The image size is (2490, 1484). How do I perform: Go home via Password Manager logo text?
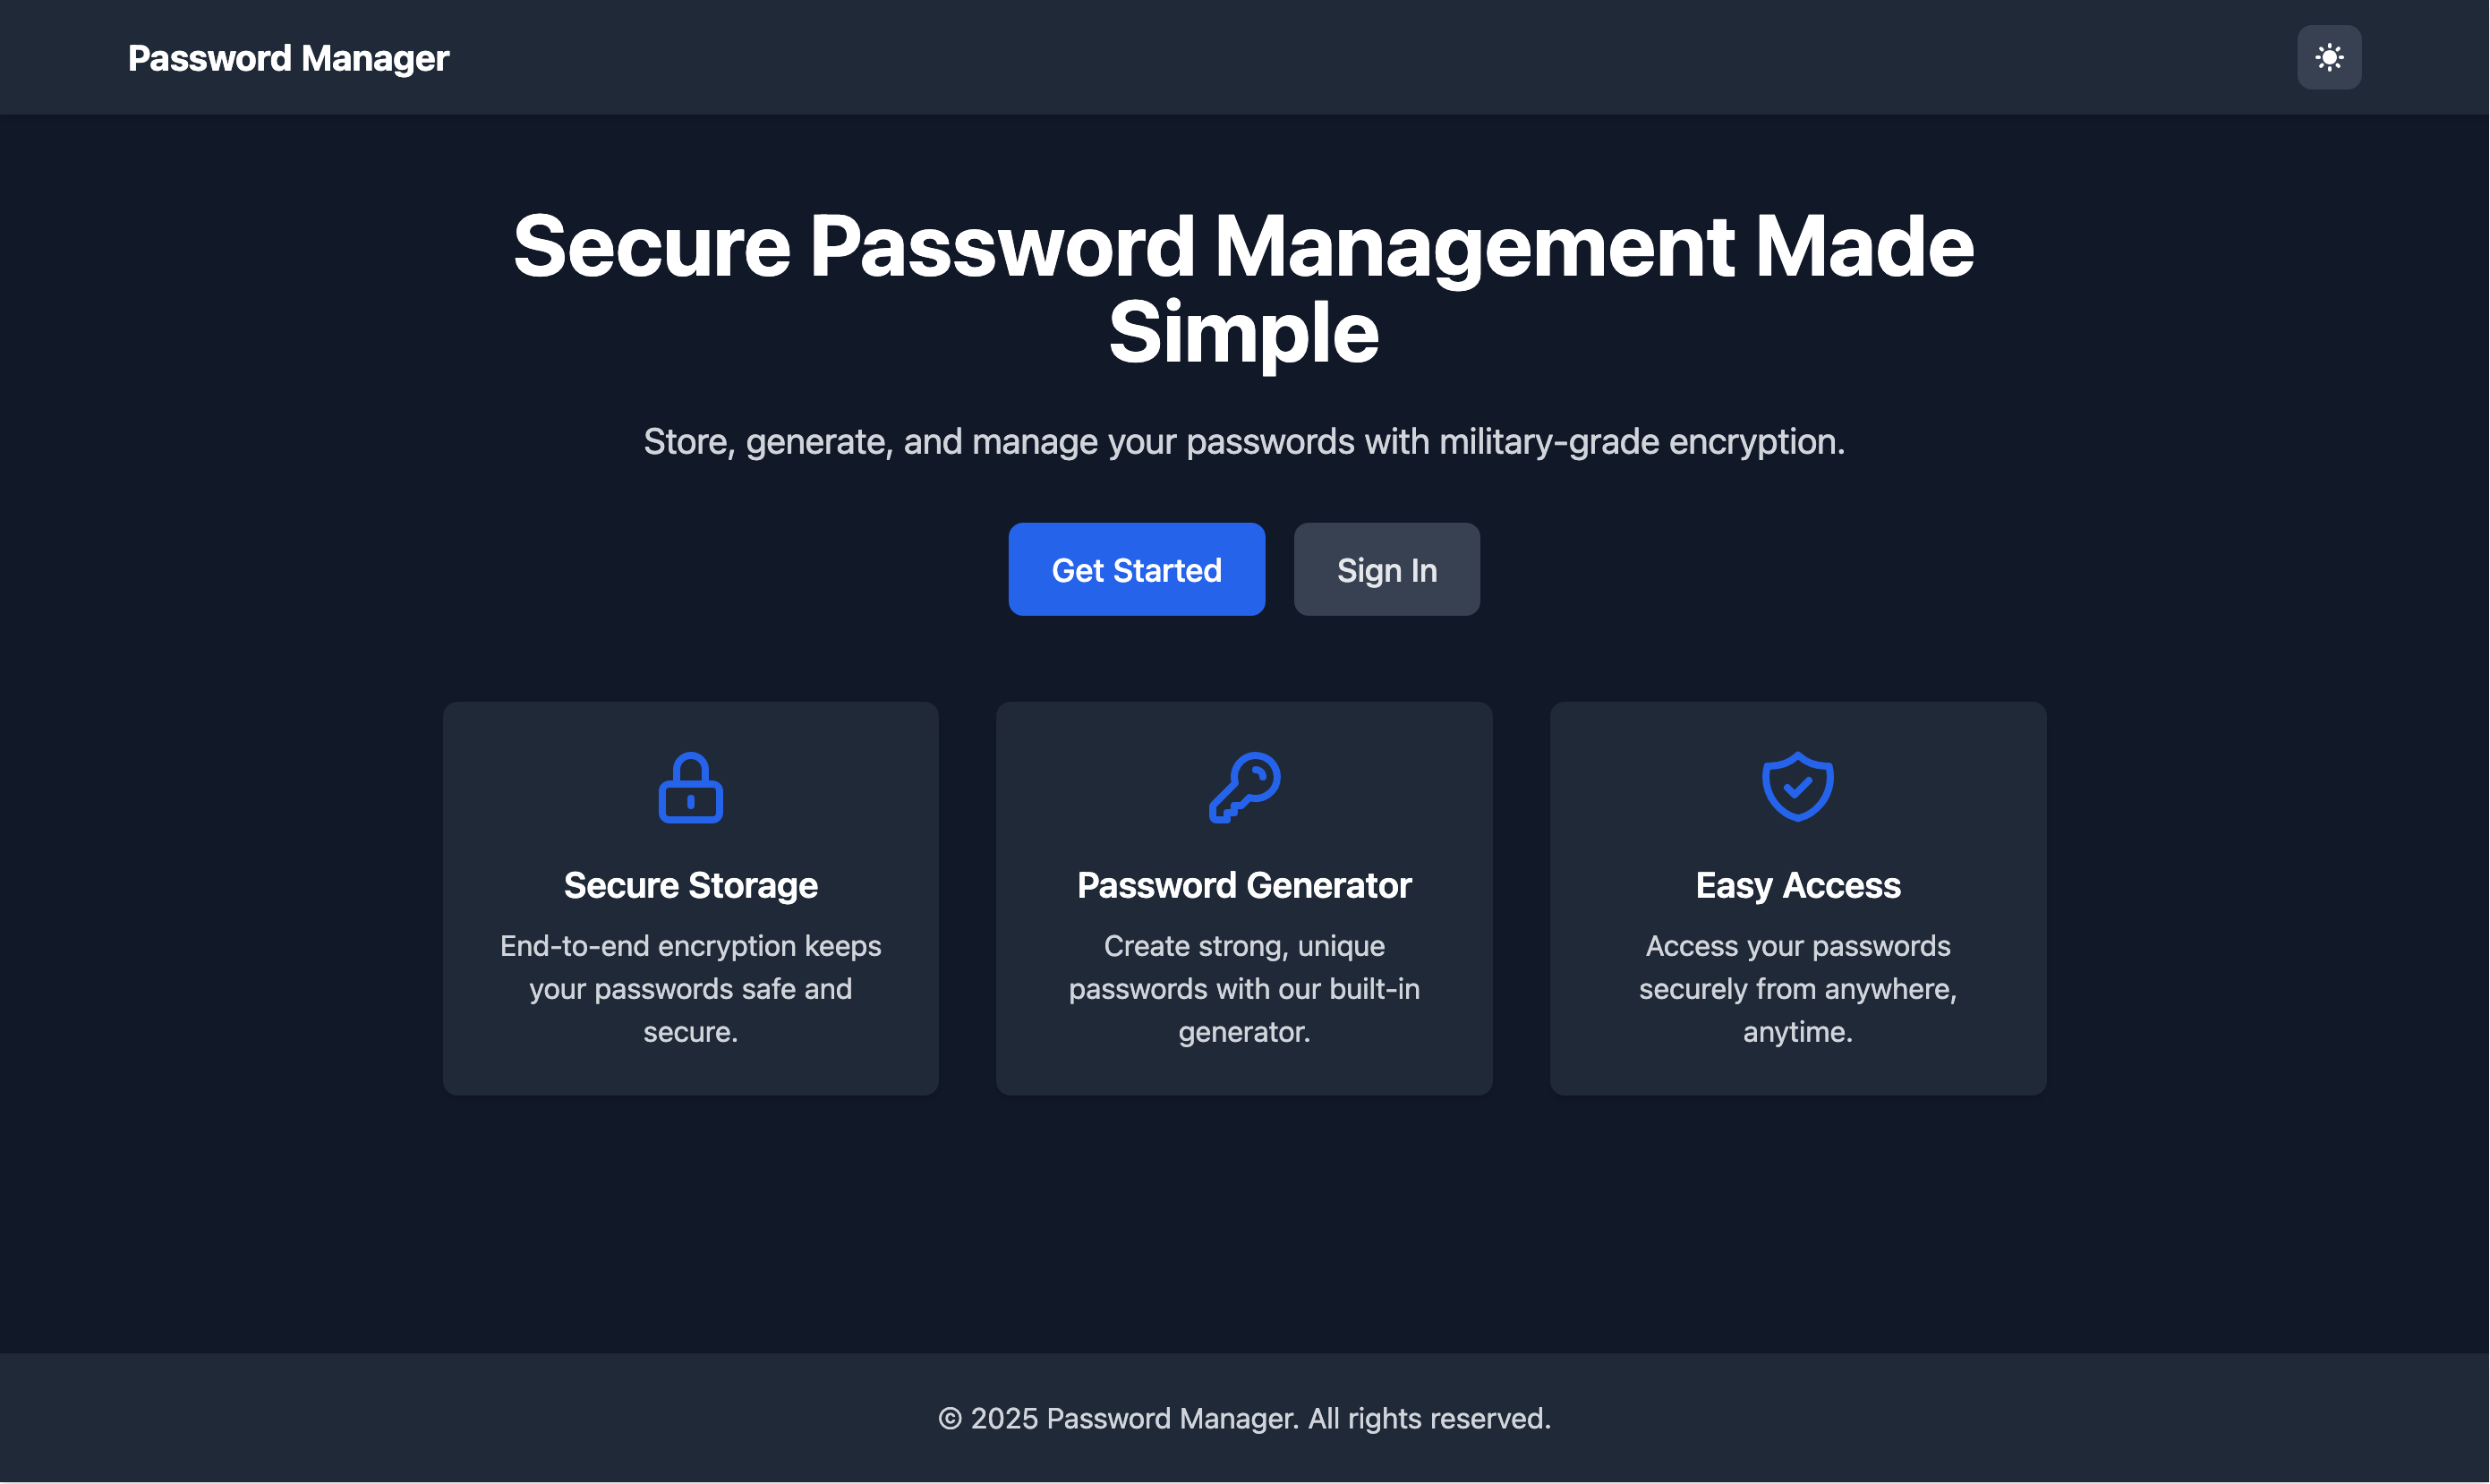(289, 58)
